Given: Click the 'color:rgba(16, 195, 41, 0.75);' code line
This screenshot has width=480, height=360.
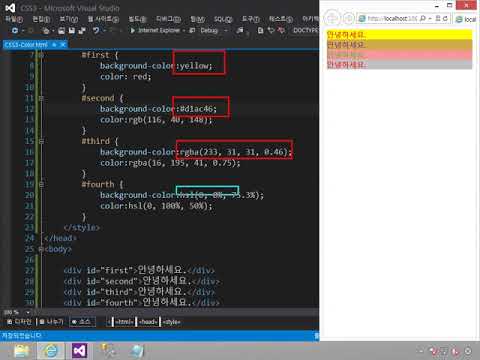Looking at the screenshot, I should point(170,163).
